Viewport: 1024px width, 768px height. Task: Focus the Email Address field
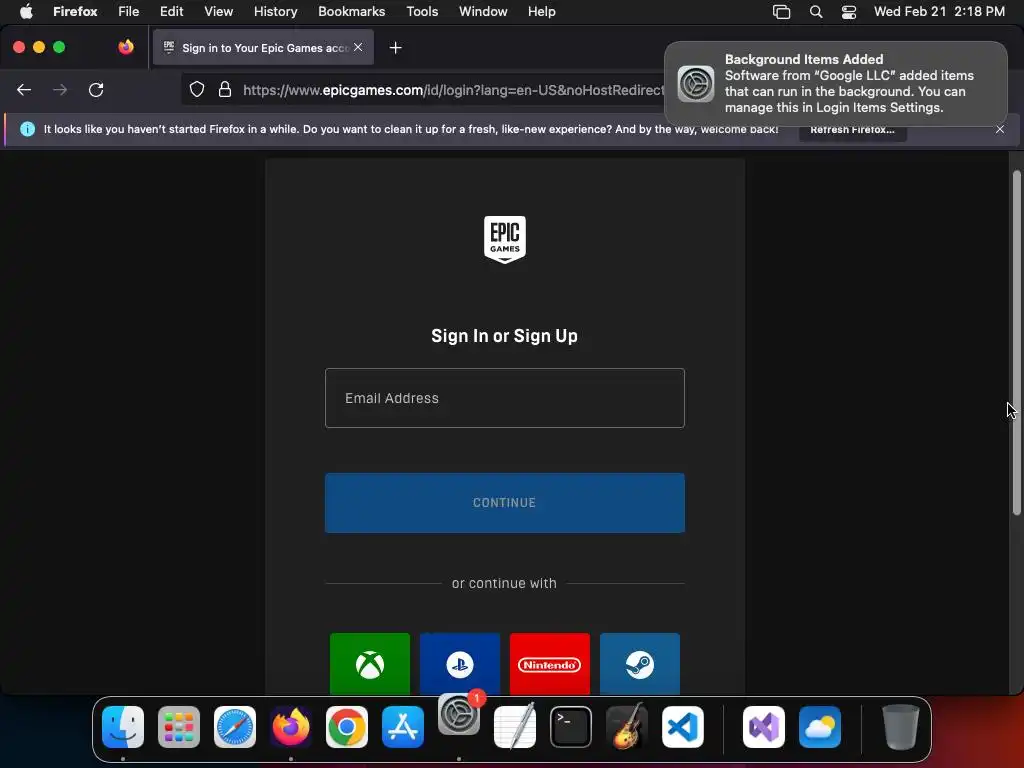point(505,398)
